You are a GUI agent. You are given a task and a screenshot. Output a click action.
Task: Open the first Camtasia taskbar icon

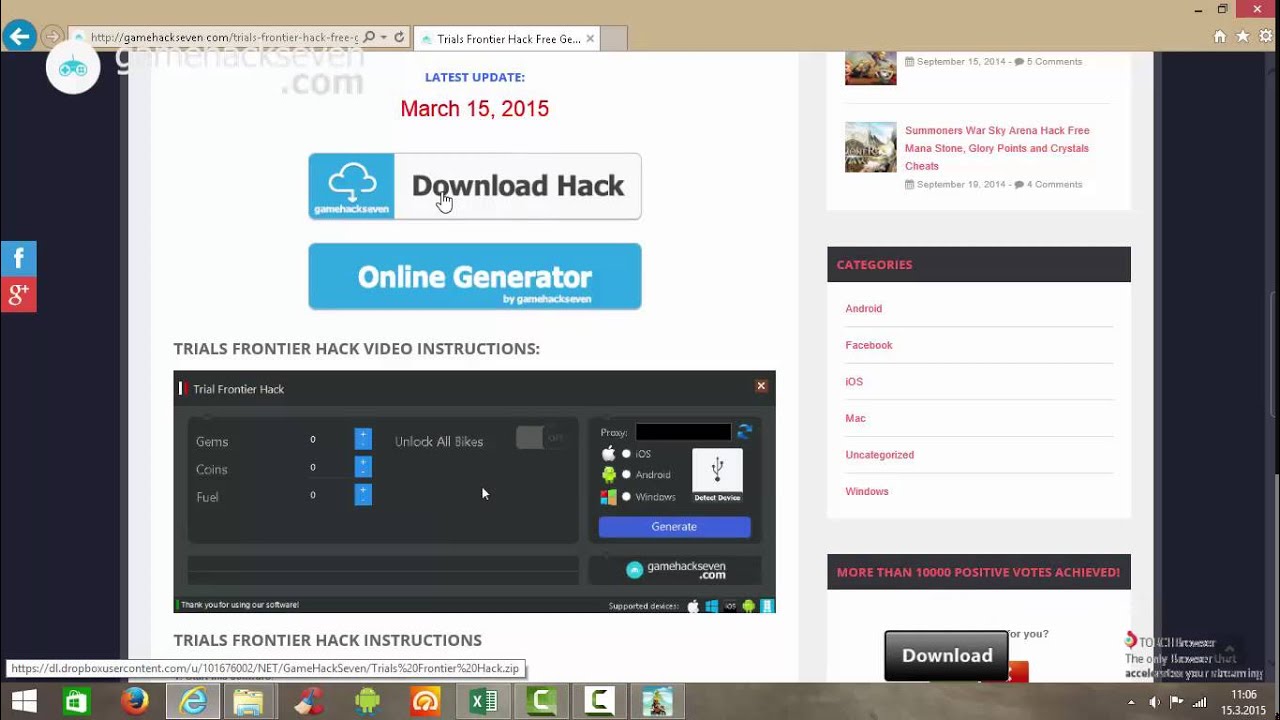point(542,702)
